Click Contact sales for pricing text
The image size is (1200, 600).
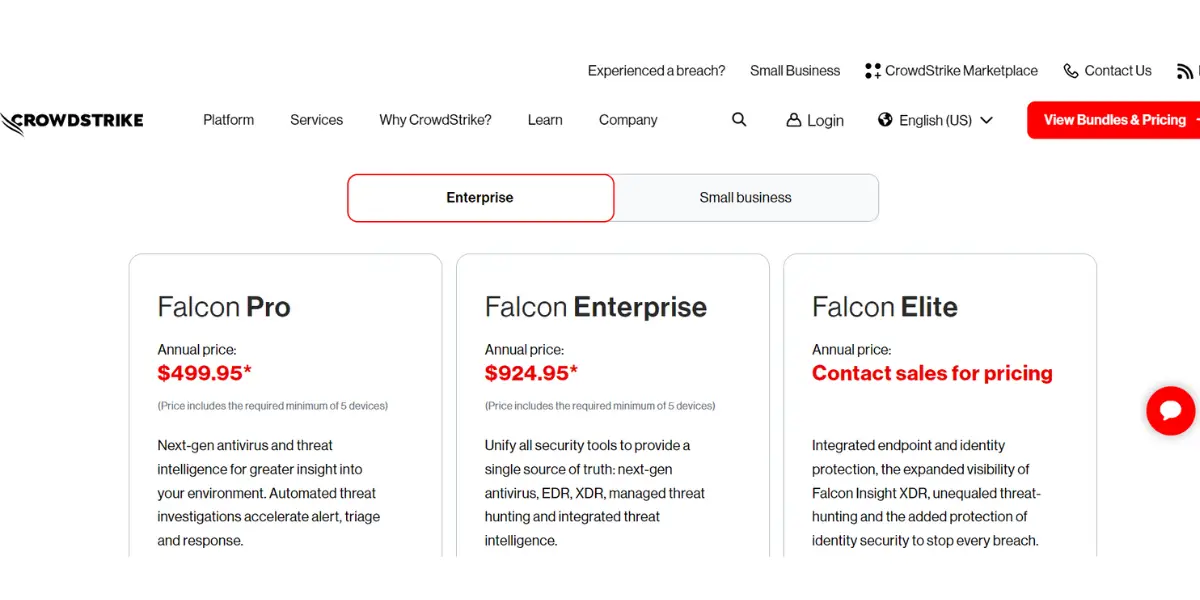click(x=932, y=373)
